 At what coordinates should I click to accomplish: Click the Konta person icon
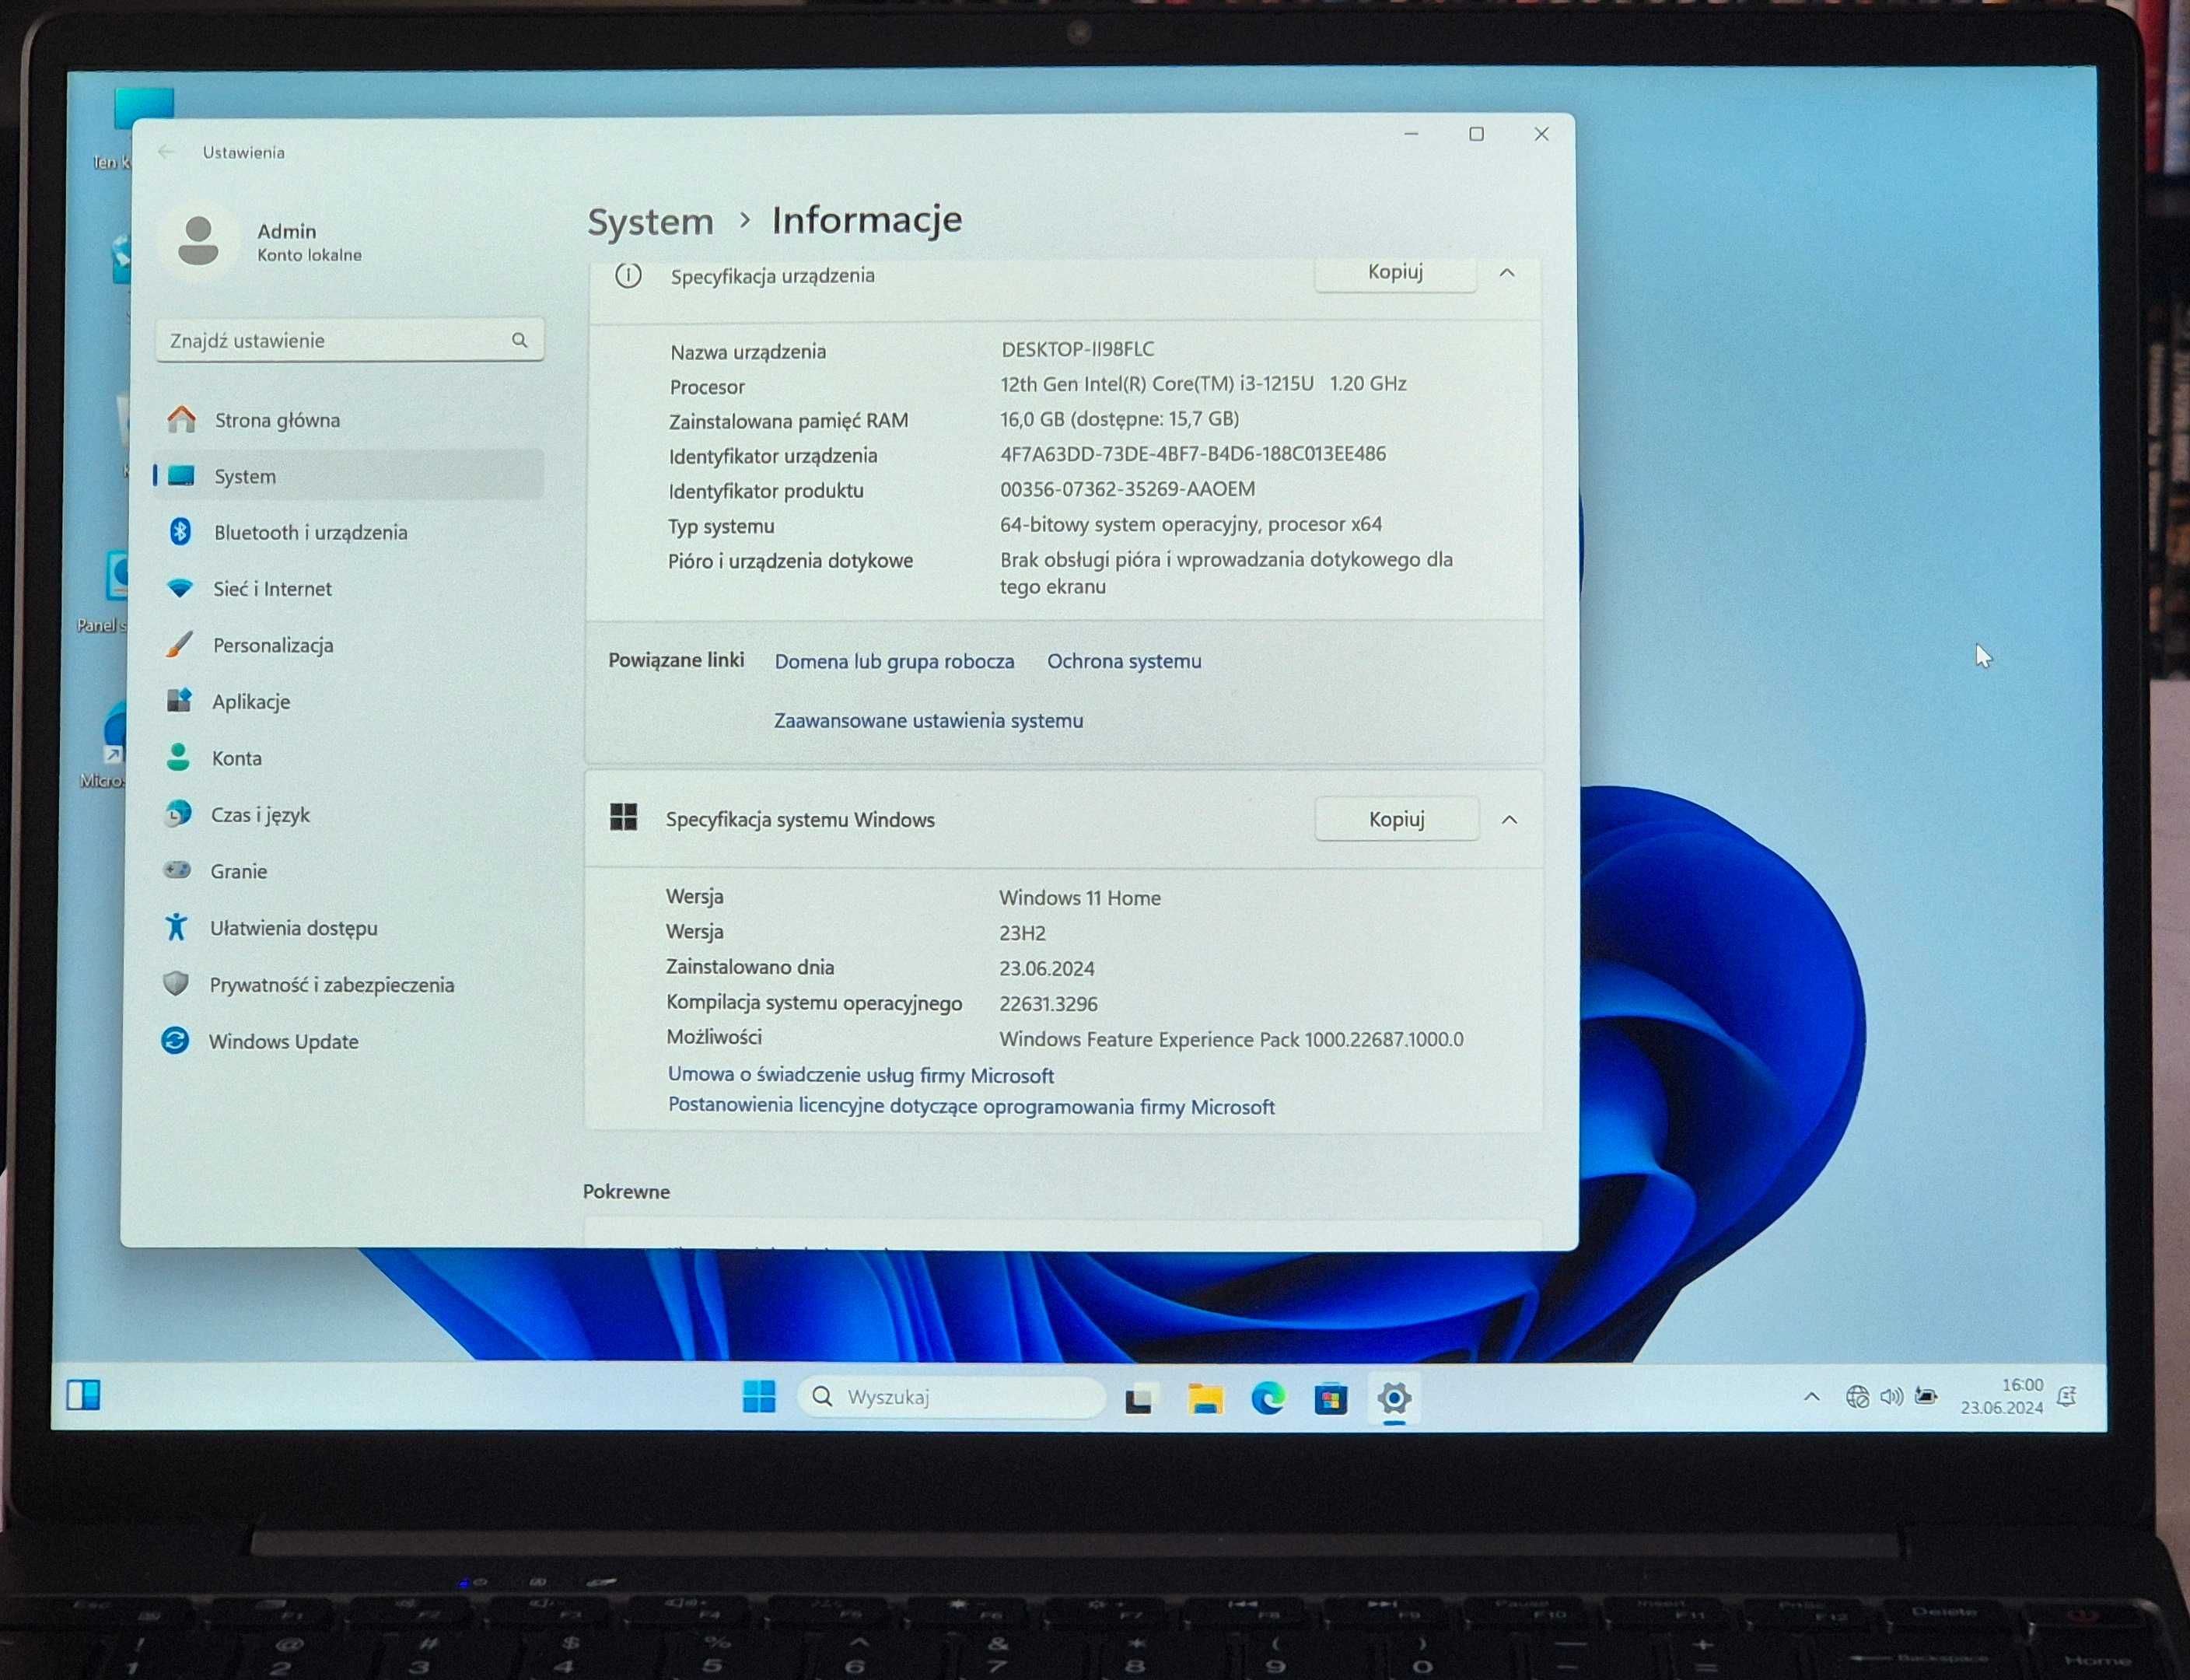coord(178,757)
